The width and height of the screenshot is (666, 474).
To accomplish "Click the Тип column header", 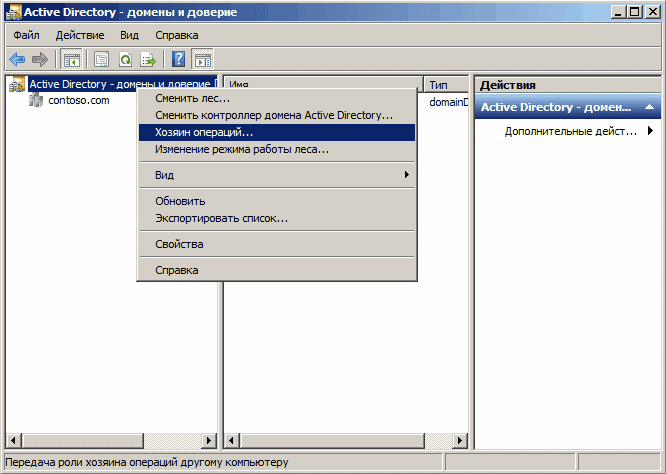I will click(x=446, y=84).
